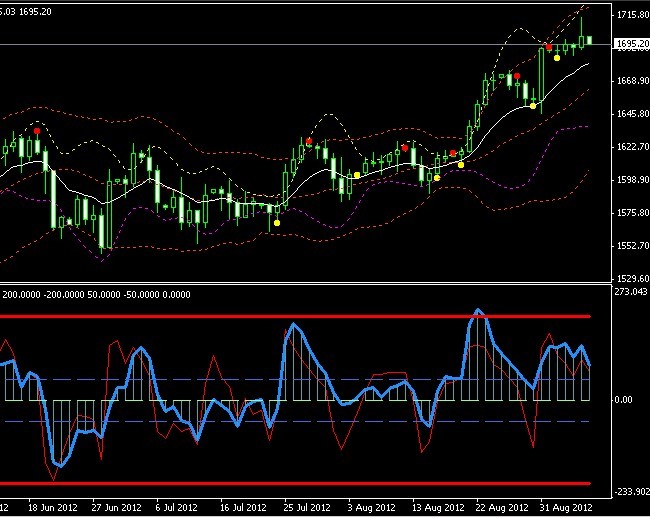Click the -50.0000 indicator level value text

(140, 295)
